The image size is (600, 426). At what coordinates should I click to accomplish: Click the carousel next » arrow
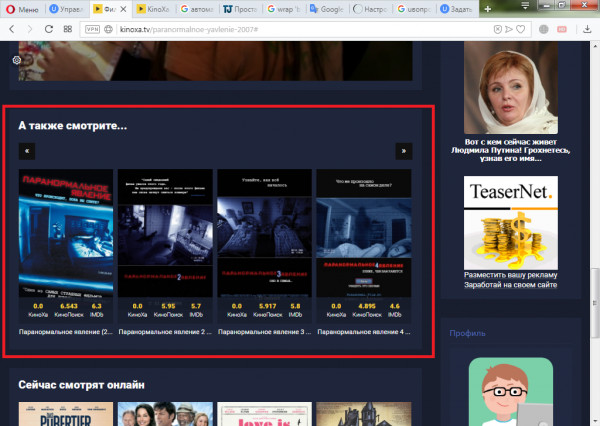point(404,151)
